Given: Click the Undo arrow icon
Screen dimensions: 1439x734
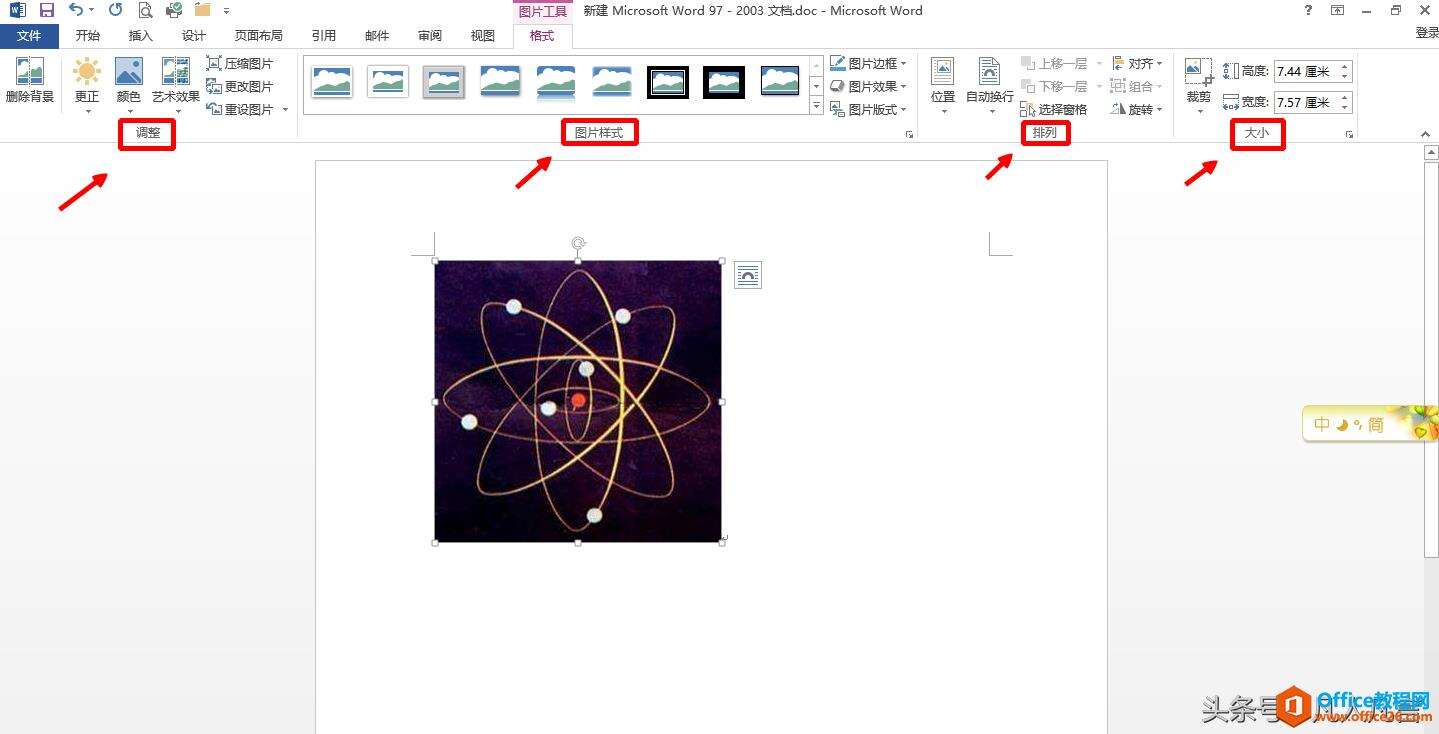Looking at the screenshot, I should tap(76, 10).
